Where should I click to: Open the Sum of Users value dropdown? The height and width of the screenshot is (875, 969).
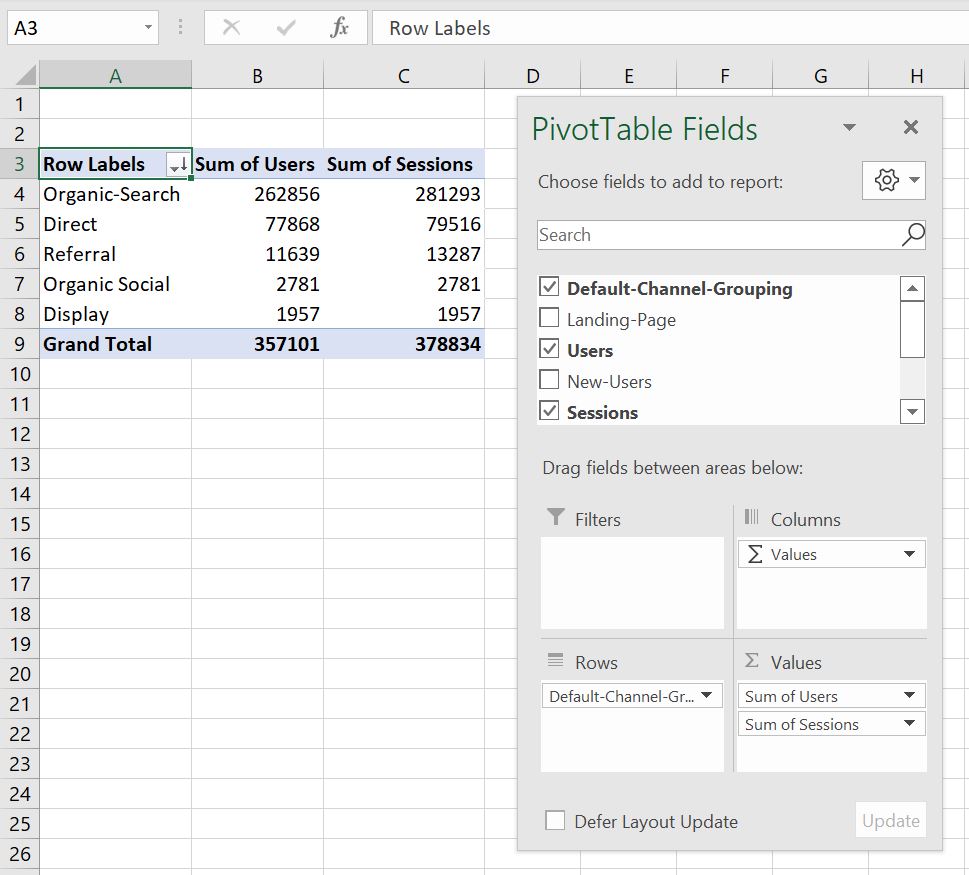point(909,696)
